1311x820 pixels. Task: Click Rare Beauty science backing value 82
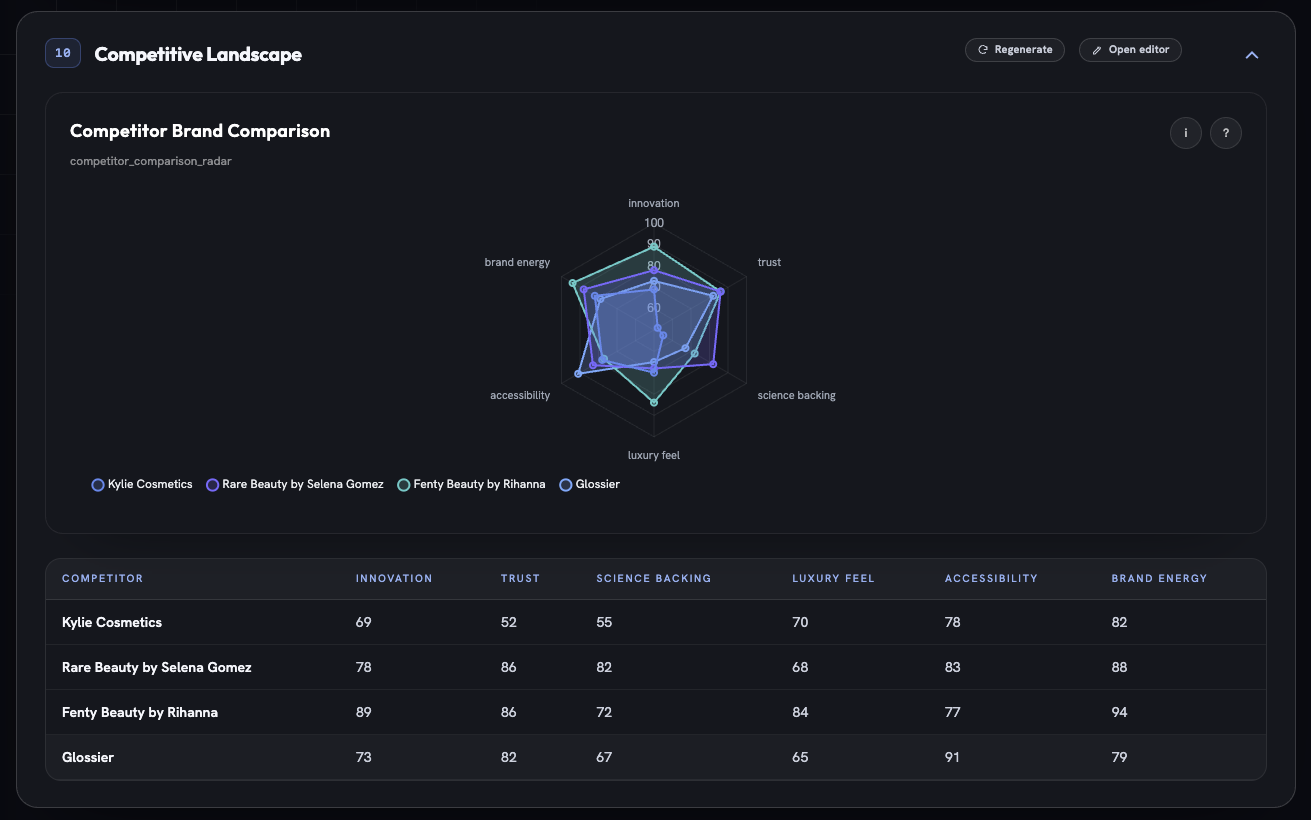[604, 667]
